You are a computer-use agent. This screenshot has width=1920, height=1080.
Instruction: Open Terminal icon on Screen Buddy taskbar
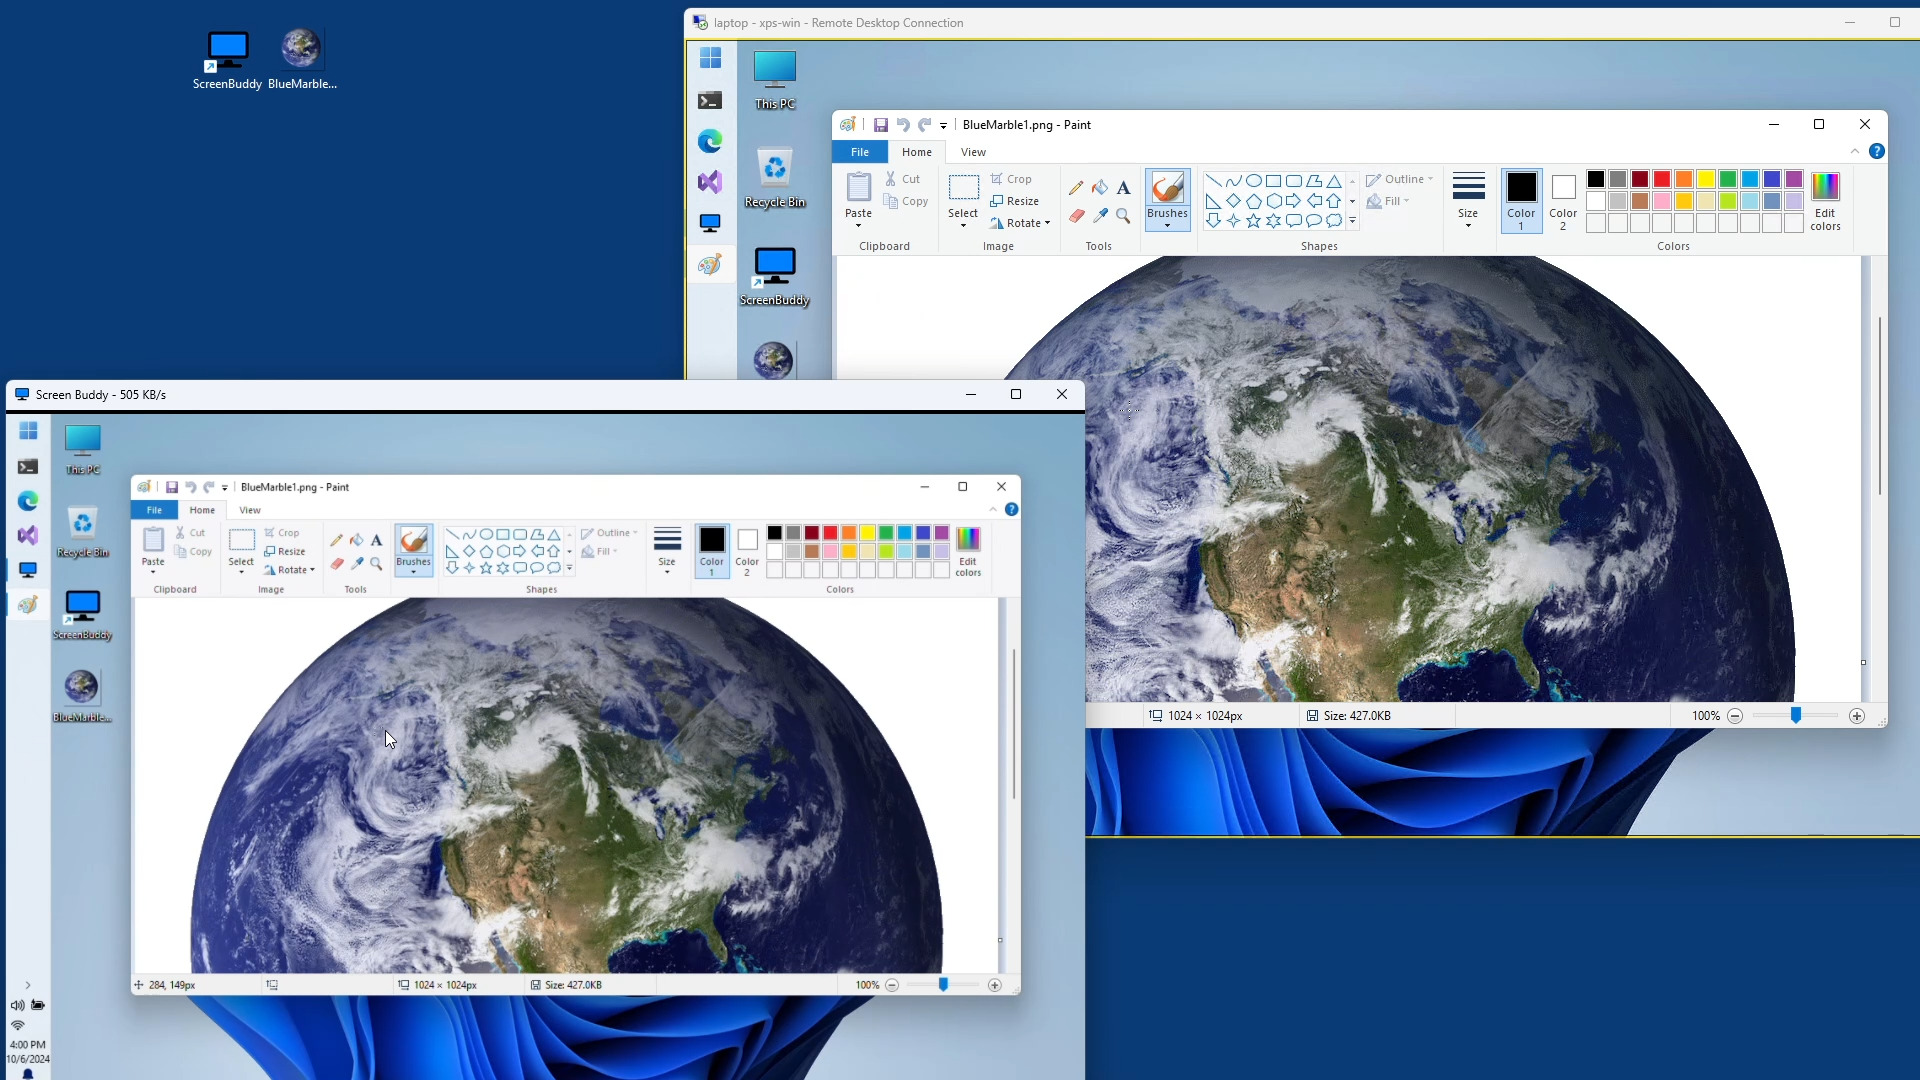(x=28, y=467)
